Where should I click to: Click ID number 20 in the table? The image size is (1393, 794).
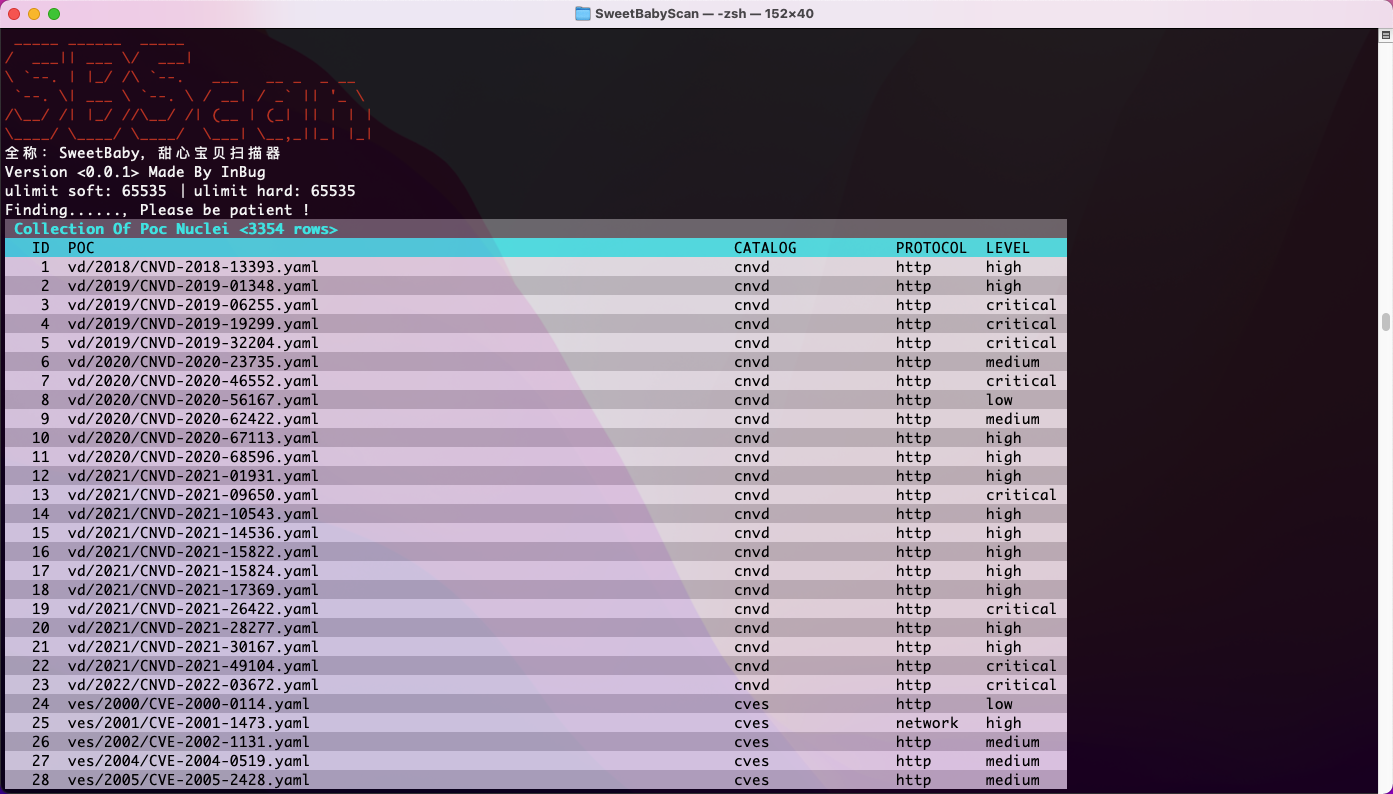[41, 628]
